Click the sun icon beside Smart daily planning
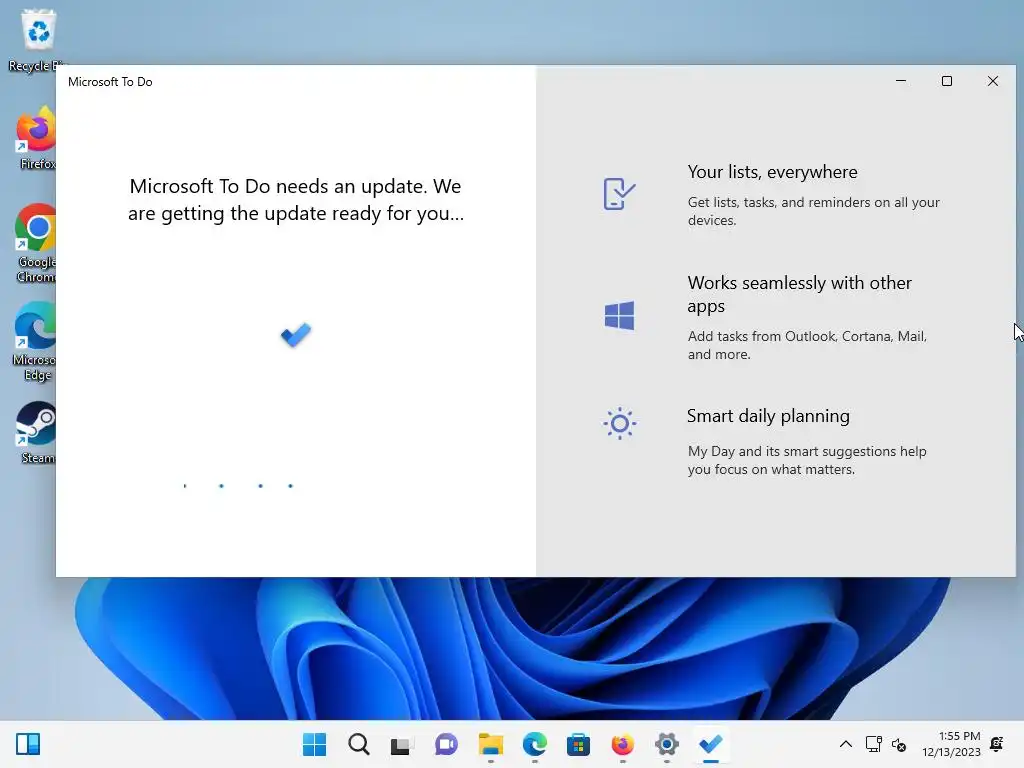 (x=619, y=424)
